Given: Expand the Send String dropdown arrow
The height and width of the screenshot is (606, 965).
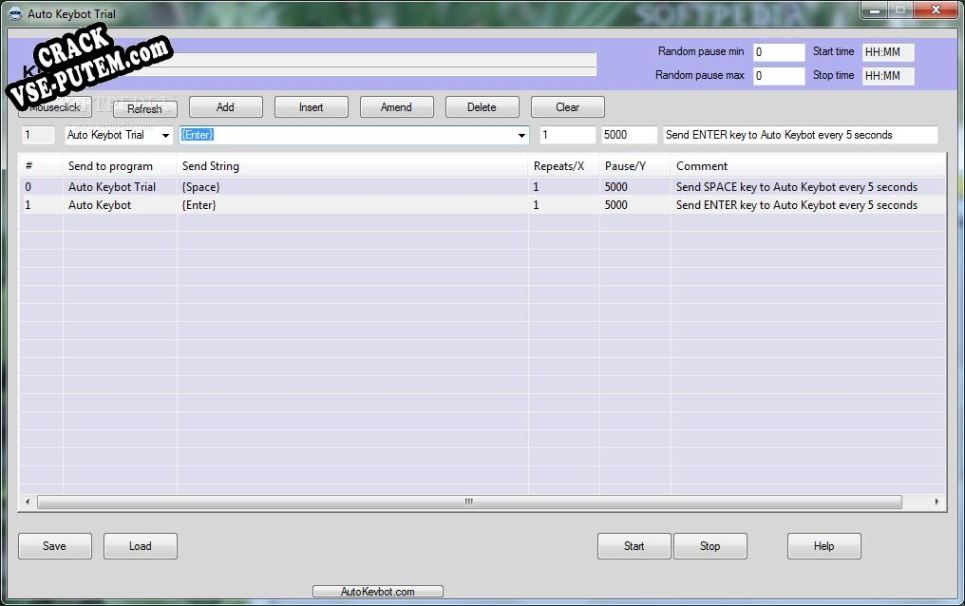Looking at the screenshot, I should click(x=522, y=135).
